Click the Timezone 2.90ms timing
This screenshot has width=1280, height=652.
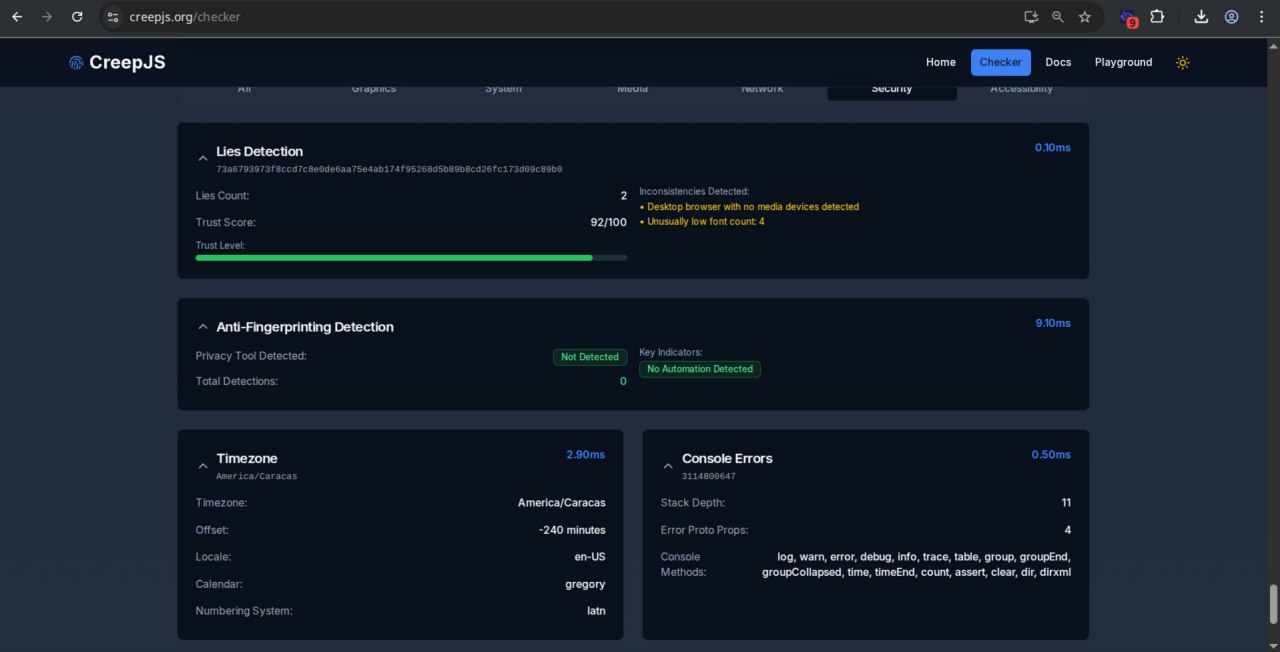pyautogui.click(x=586, y=454)
